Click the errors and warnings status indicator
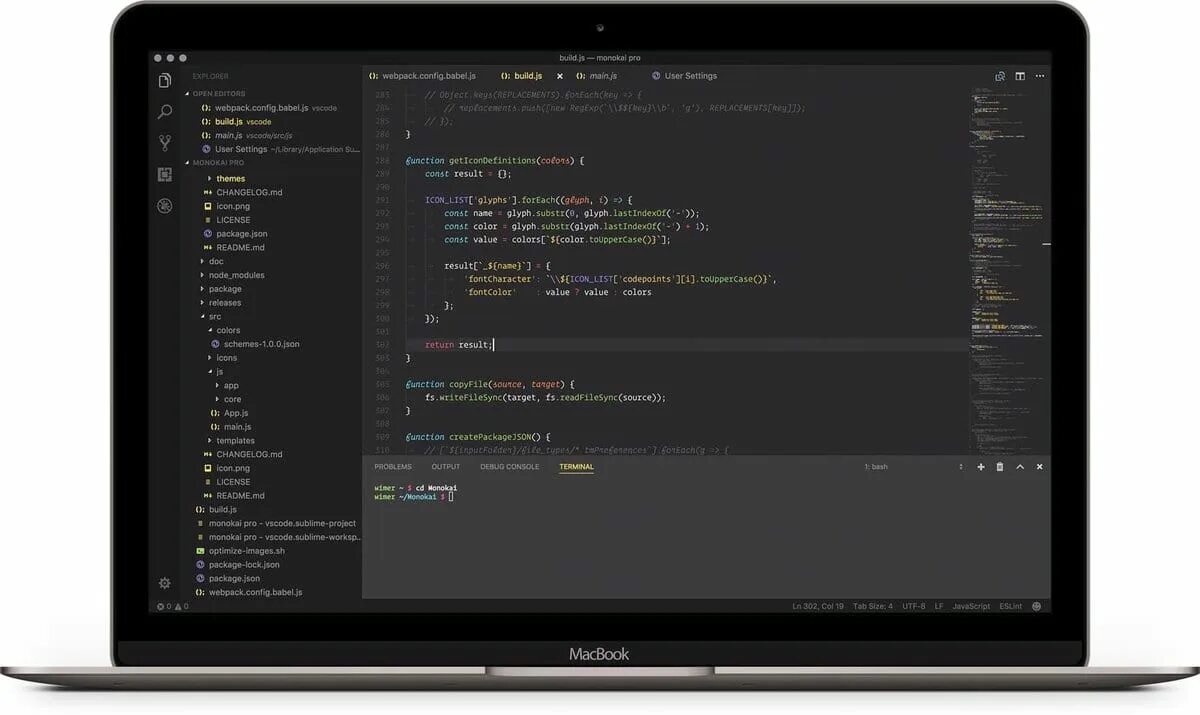1200x715 pixels. (x=172, y=606)
